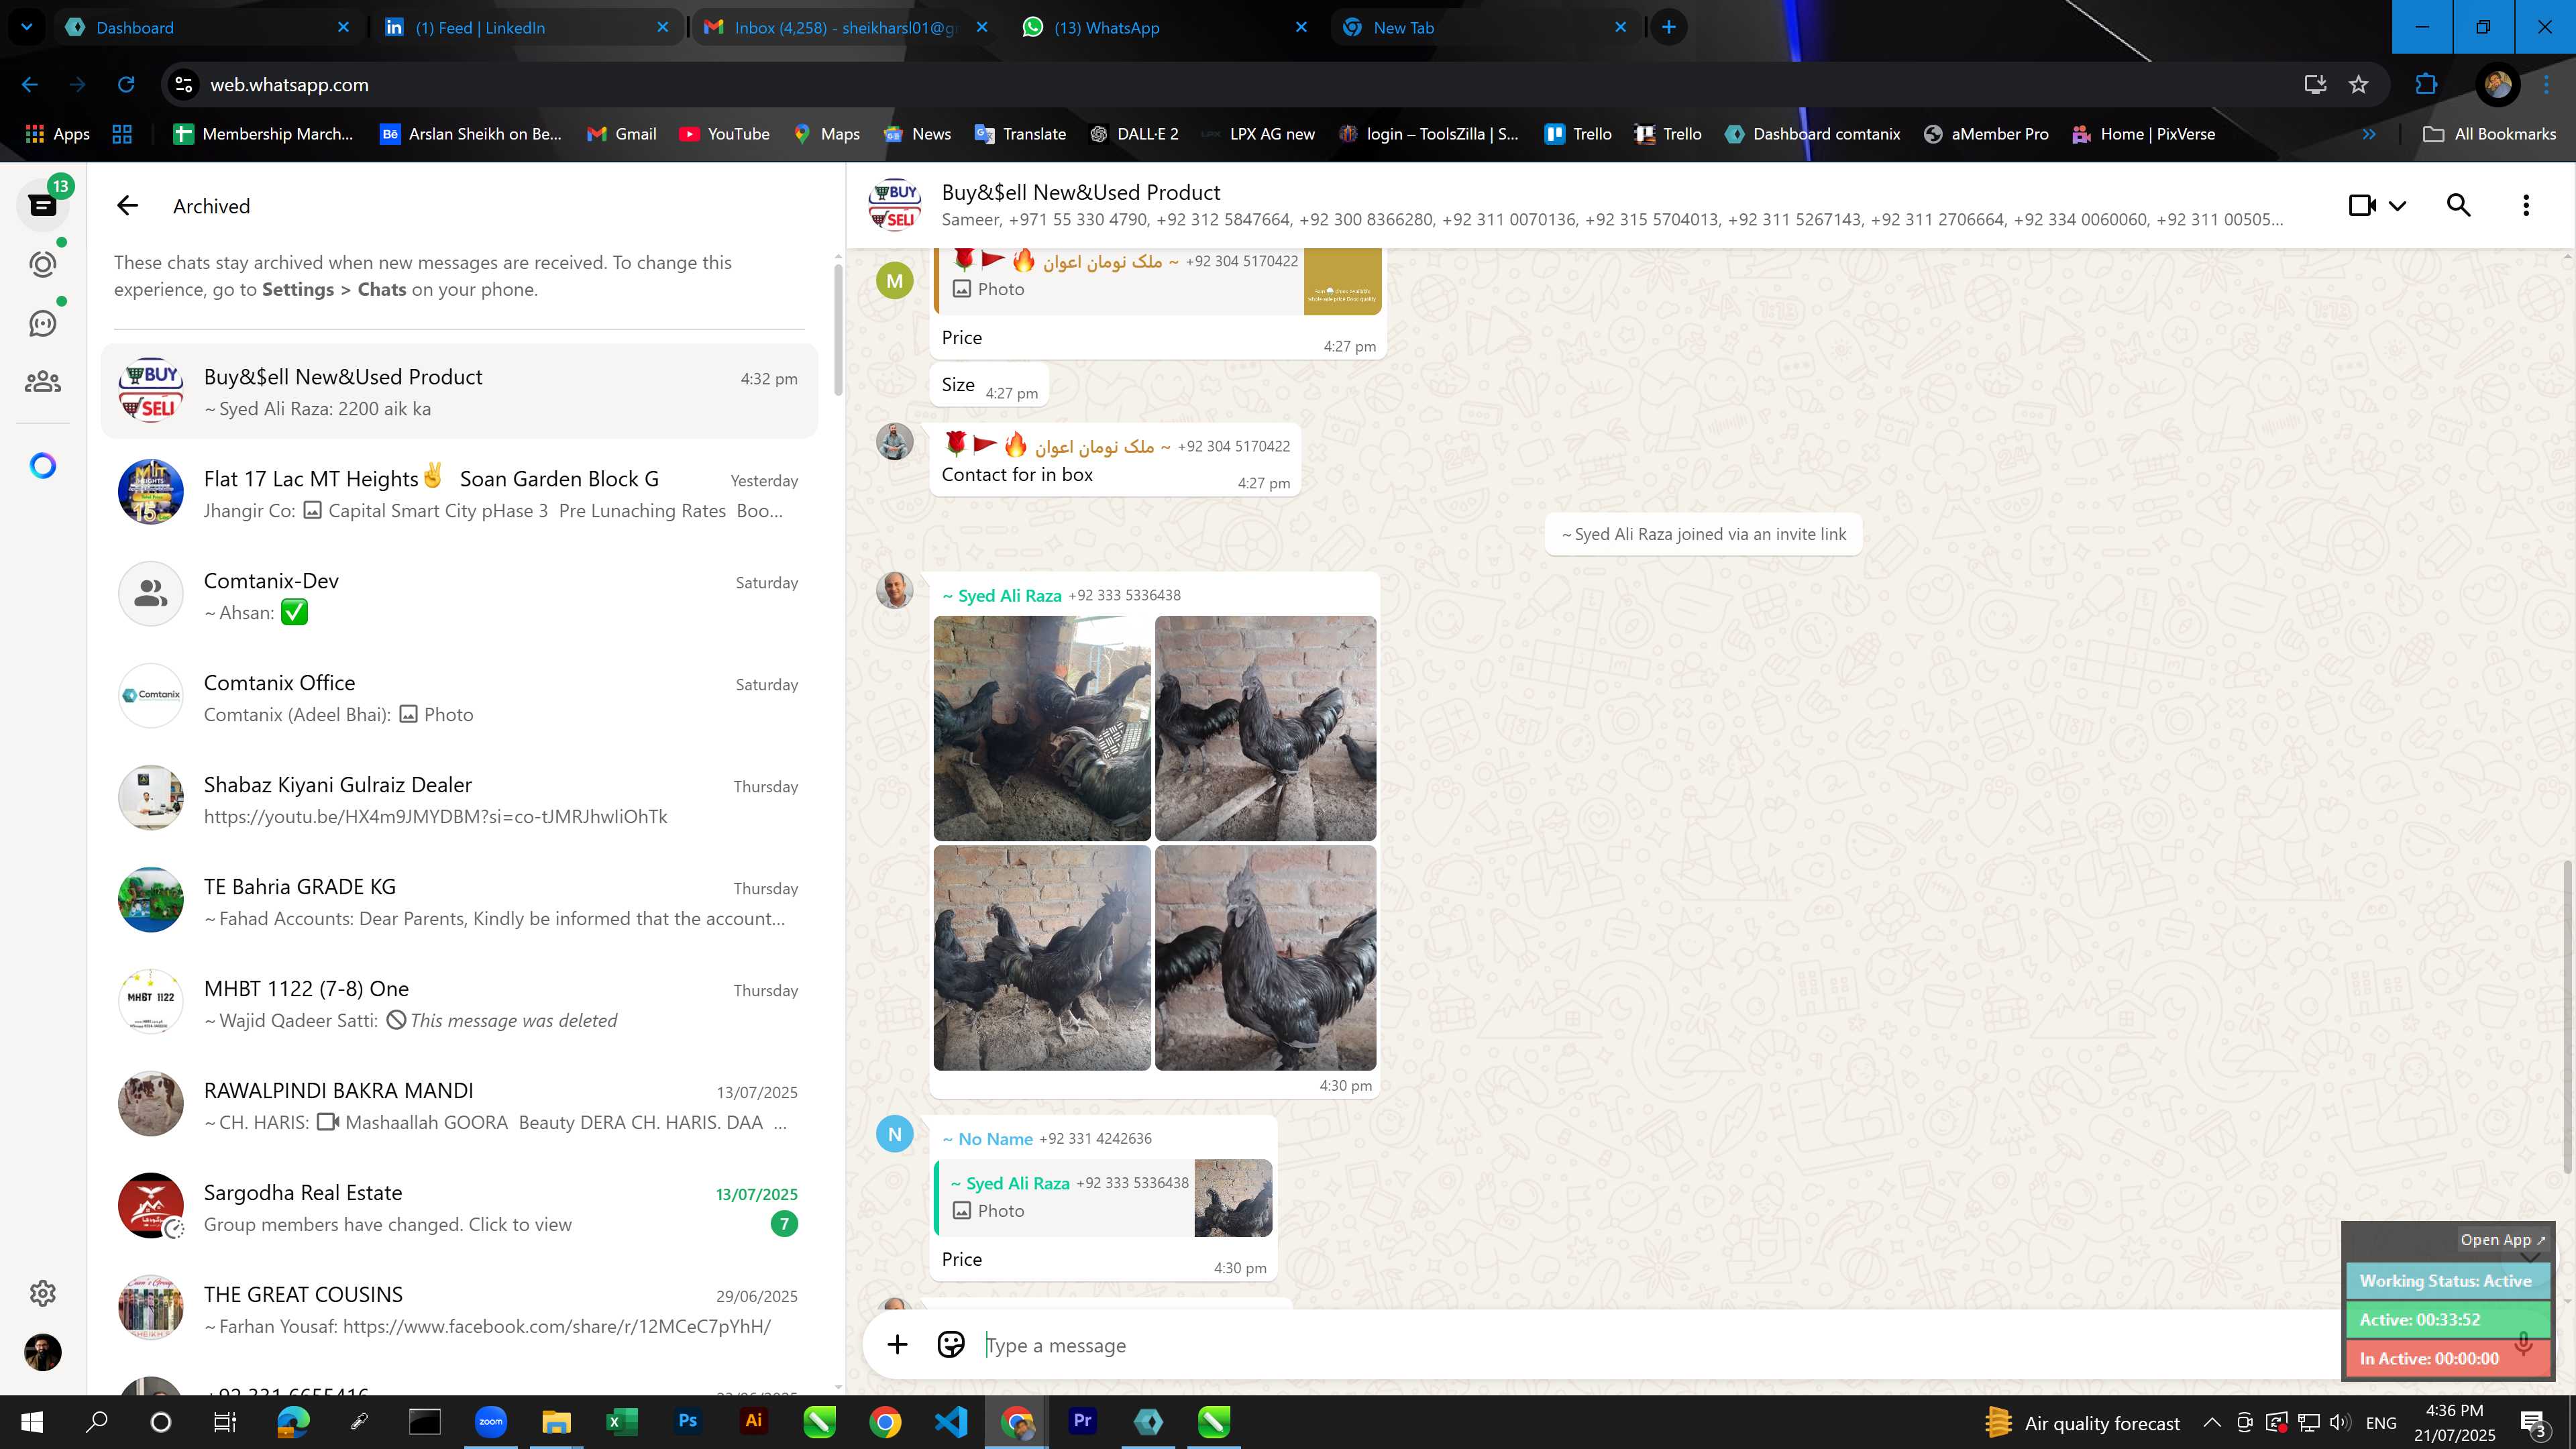Click the Open App button in tracker widget
Viewport: 2576px width, 1449px height.
click(x=2503, y=1239)
